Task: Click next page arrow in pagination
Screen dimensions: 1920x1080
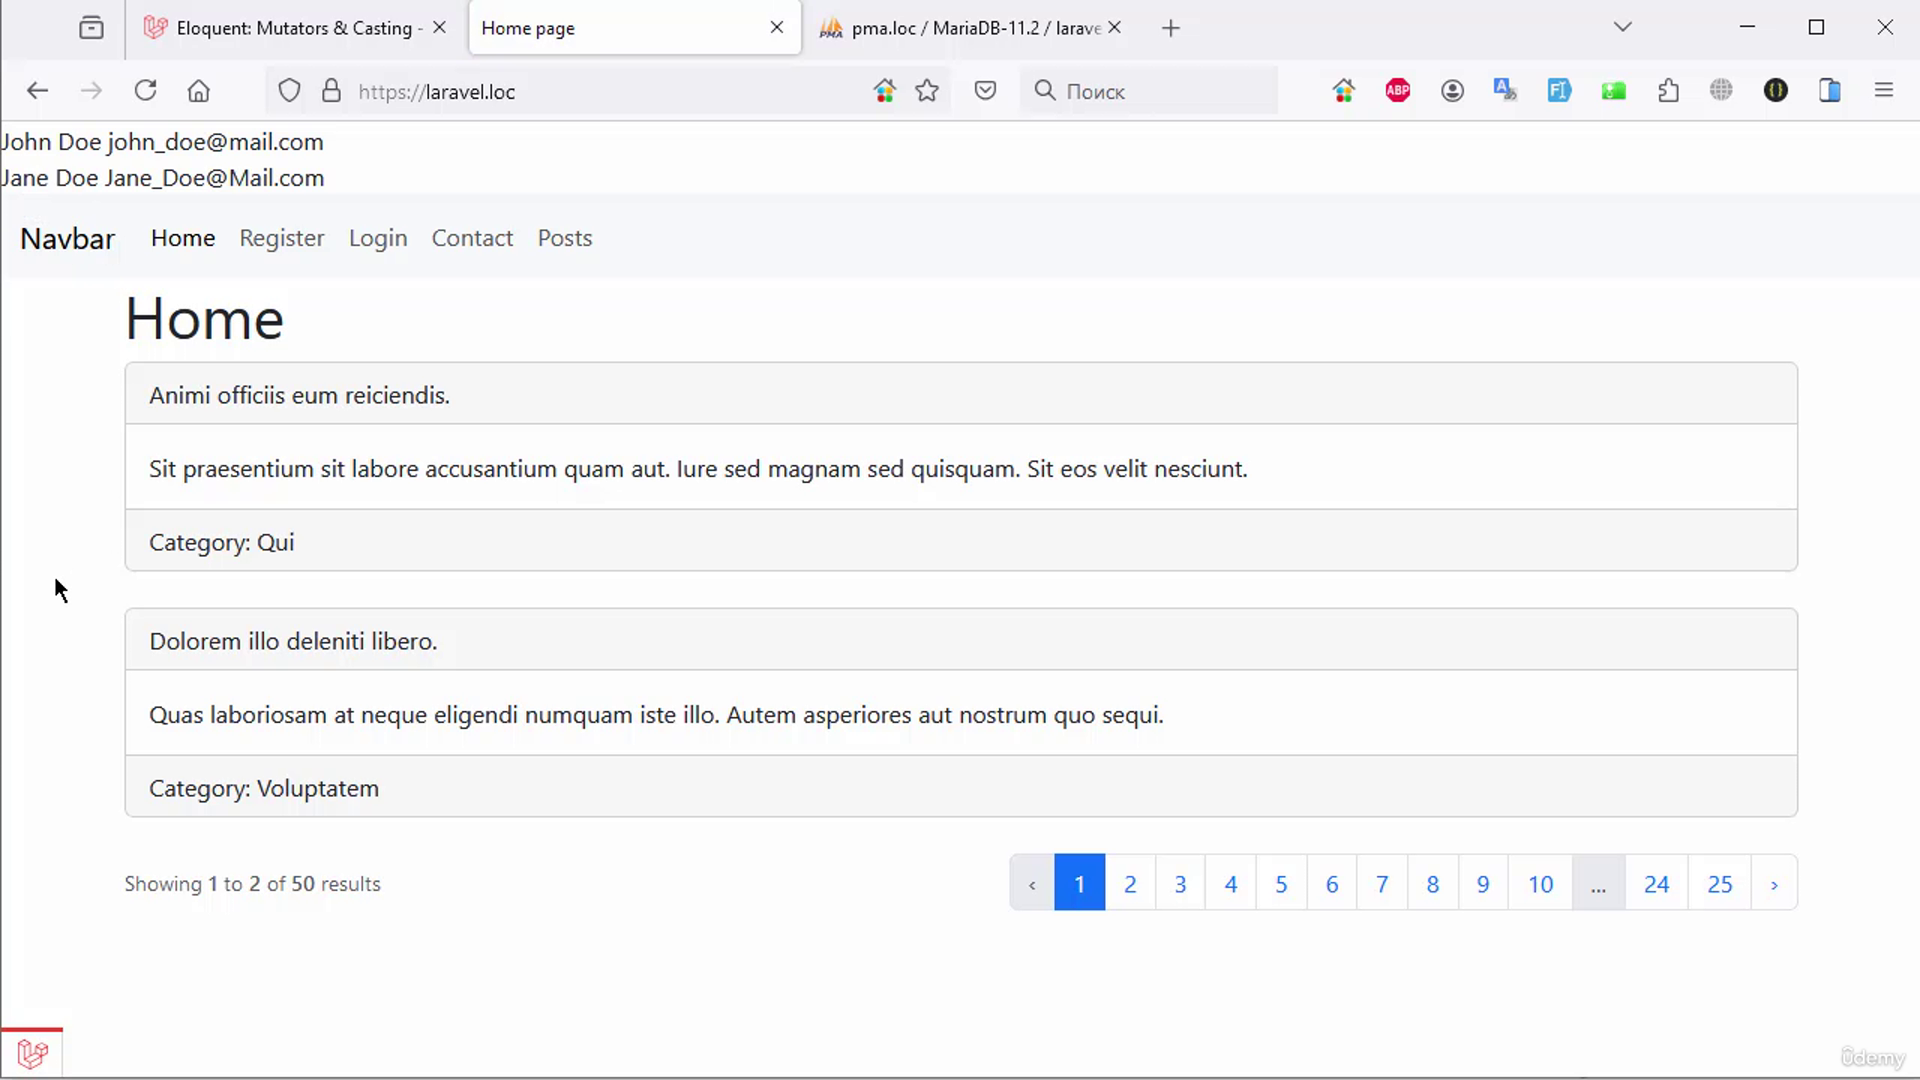Action: click(1774, 884)
